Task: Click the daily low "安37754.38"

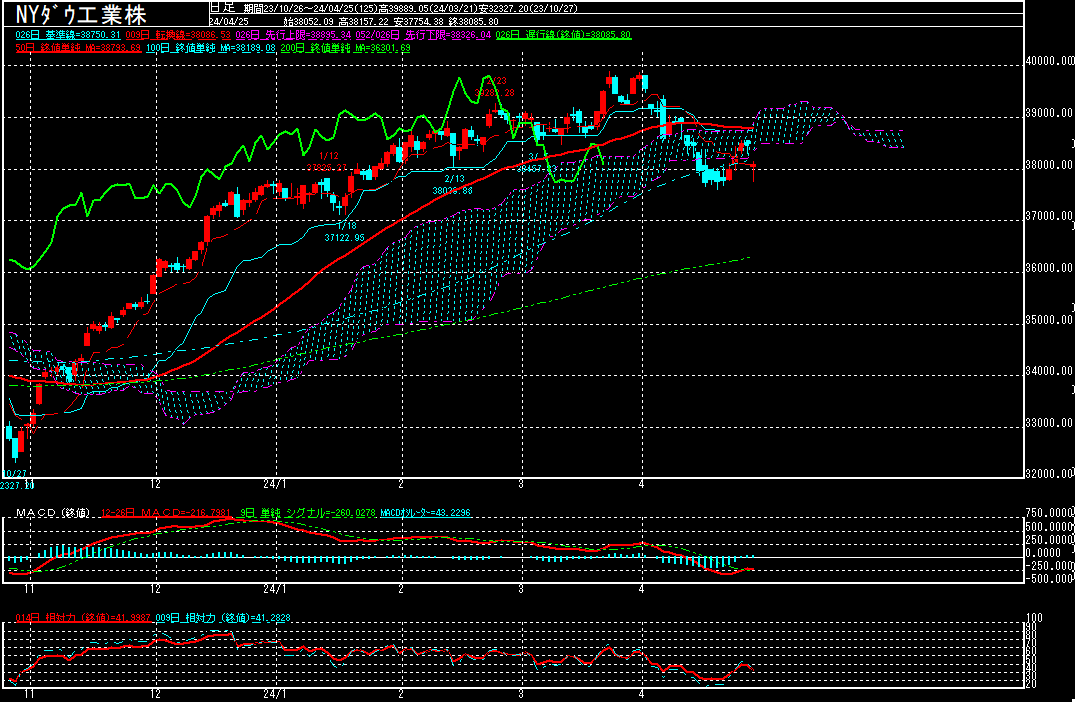Action: 419,21
